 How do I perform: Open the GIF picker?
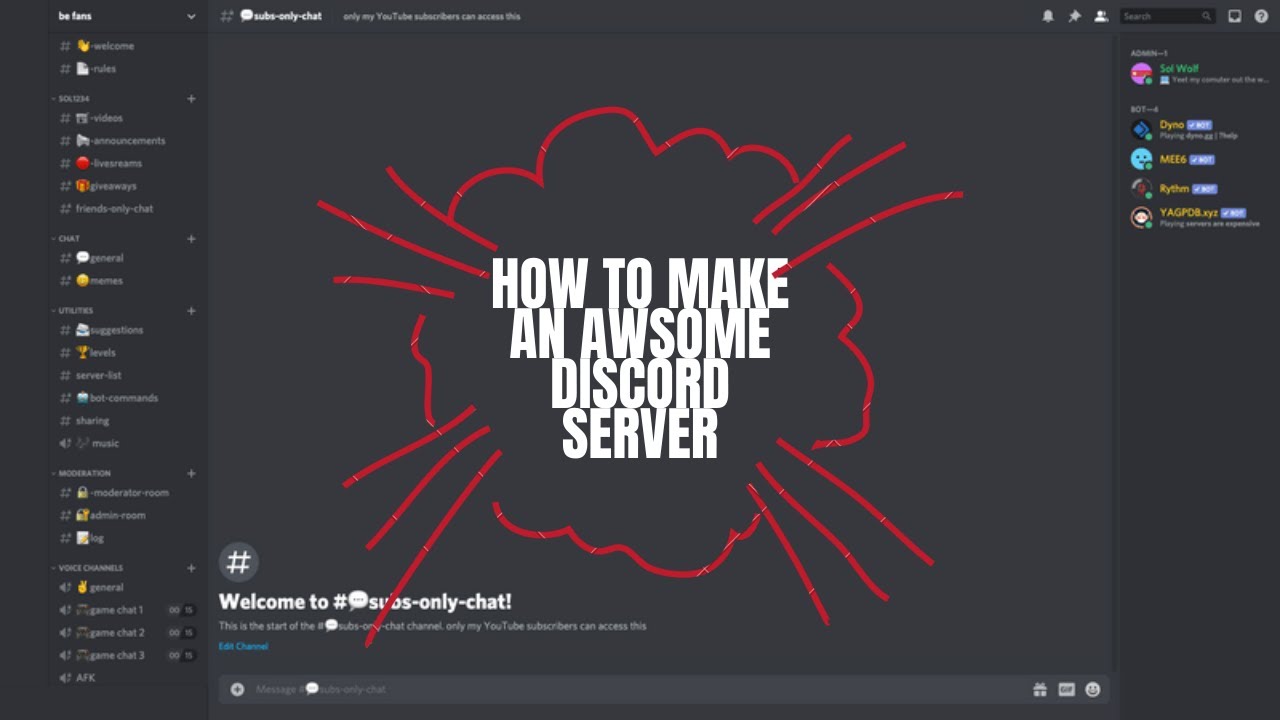1067,689
